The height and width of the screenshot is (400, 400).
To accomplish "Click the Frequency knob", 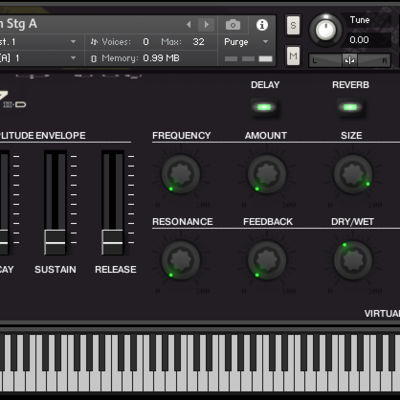I will [181, 174].
